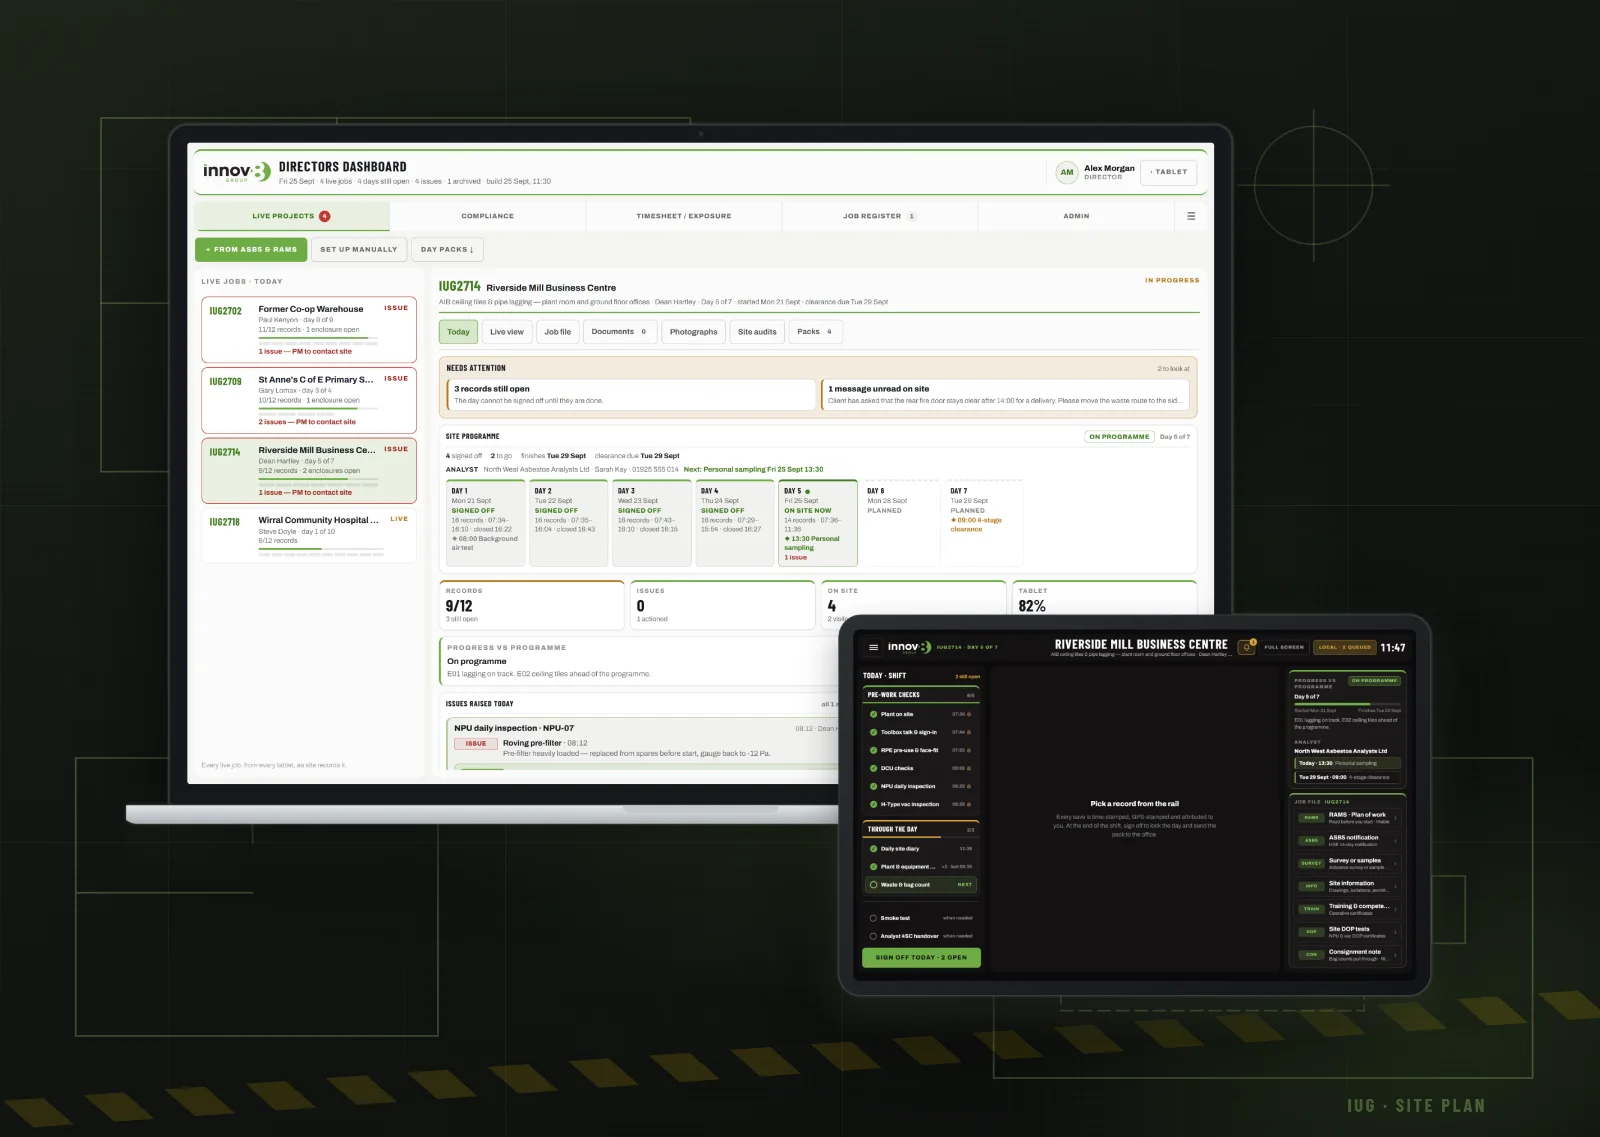Toggle the Daily site diary check
The image size is (1600, 1137).
pyautogui.click(x=873, y=848)
